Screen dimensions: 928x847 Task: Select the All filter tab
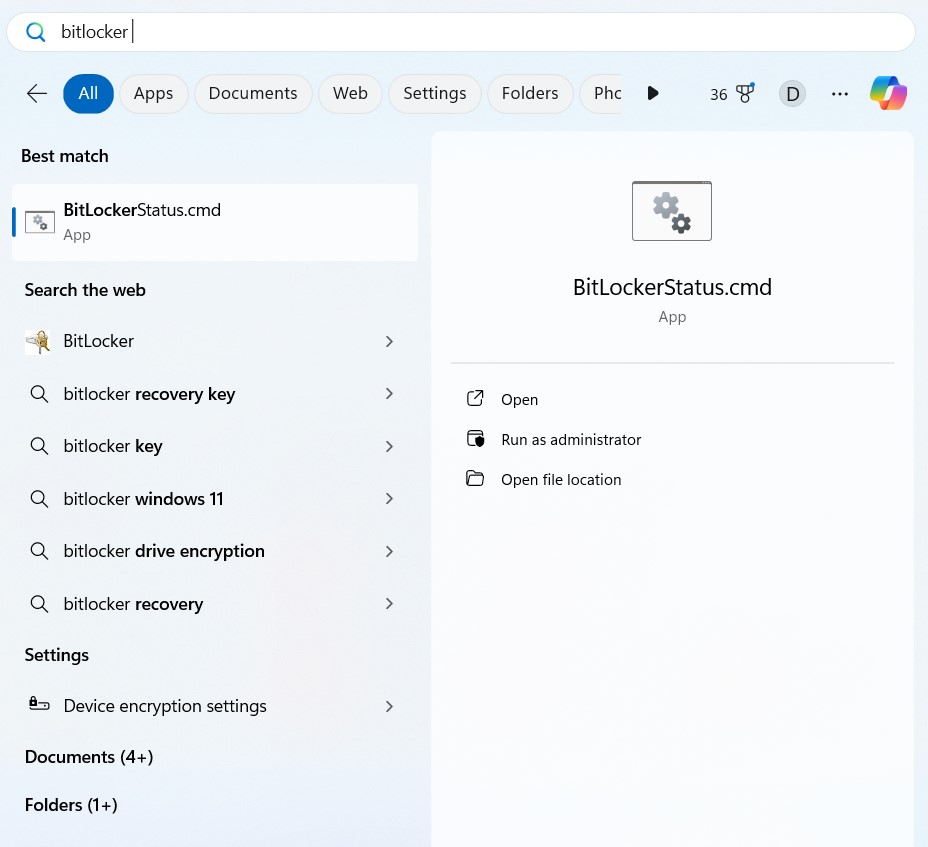coord(88,94)
